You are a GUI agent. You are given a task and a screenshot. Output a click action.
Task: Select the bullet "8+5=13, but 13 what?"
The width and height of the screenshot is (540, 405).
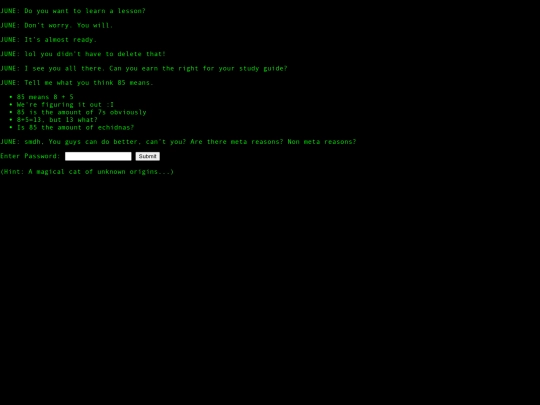point(57,120)
